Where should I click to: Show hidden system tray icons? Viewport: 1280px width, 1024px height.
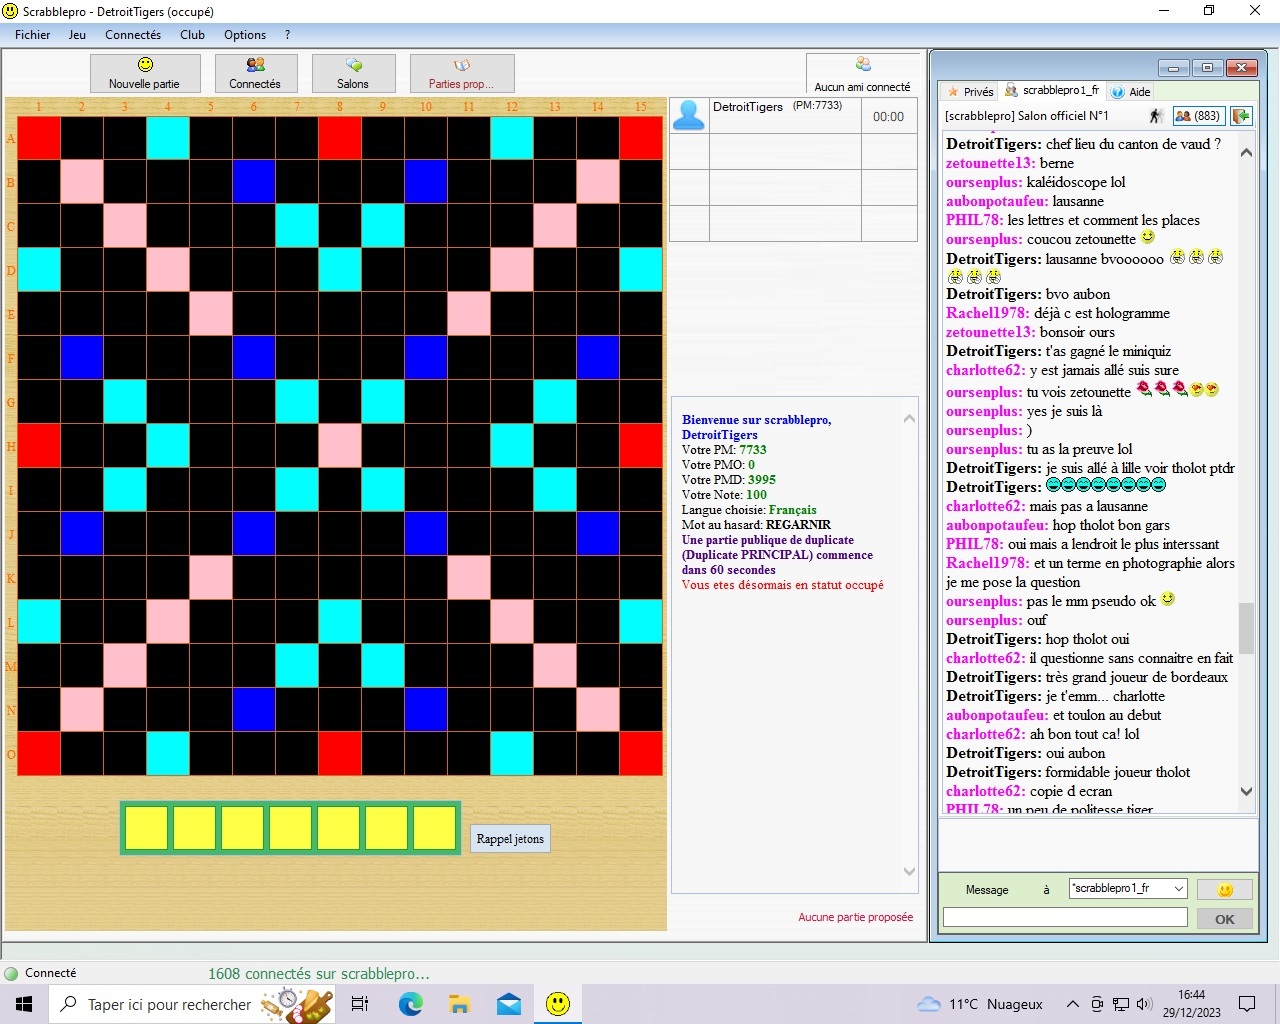(x=1072, y=1004)
